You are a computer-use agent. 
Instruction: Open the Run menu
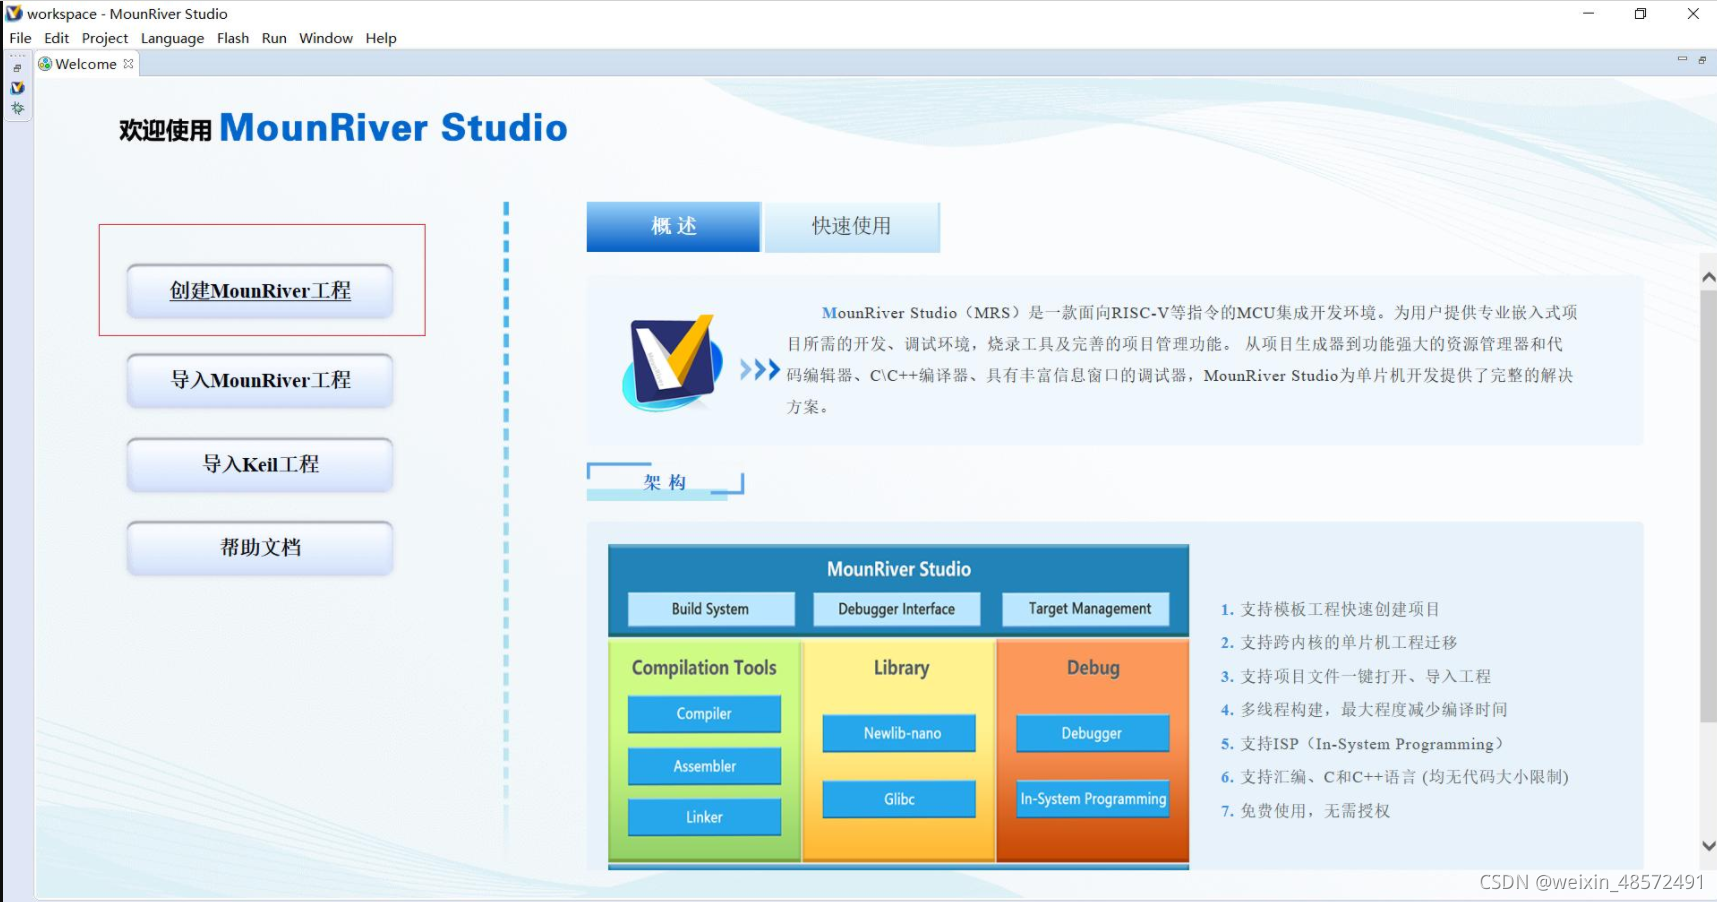tap(274, 38)
